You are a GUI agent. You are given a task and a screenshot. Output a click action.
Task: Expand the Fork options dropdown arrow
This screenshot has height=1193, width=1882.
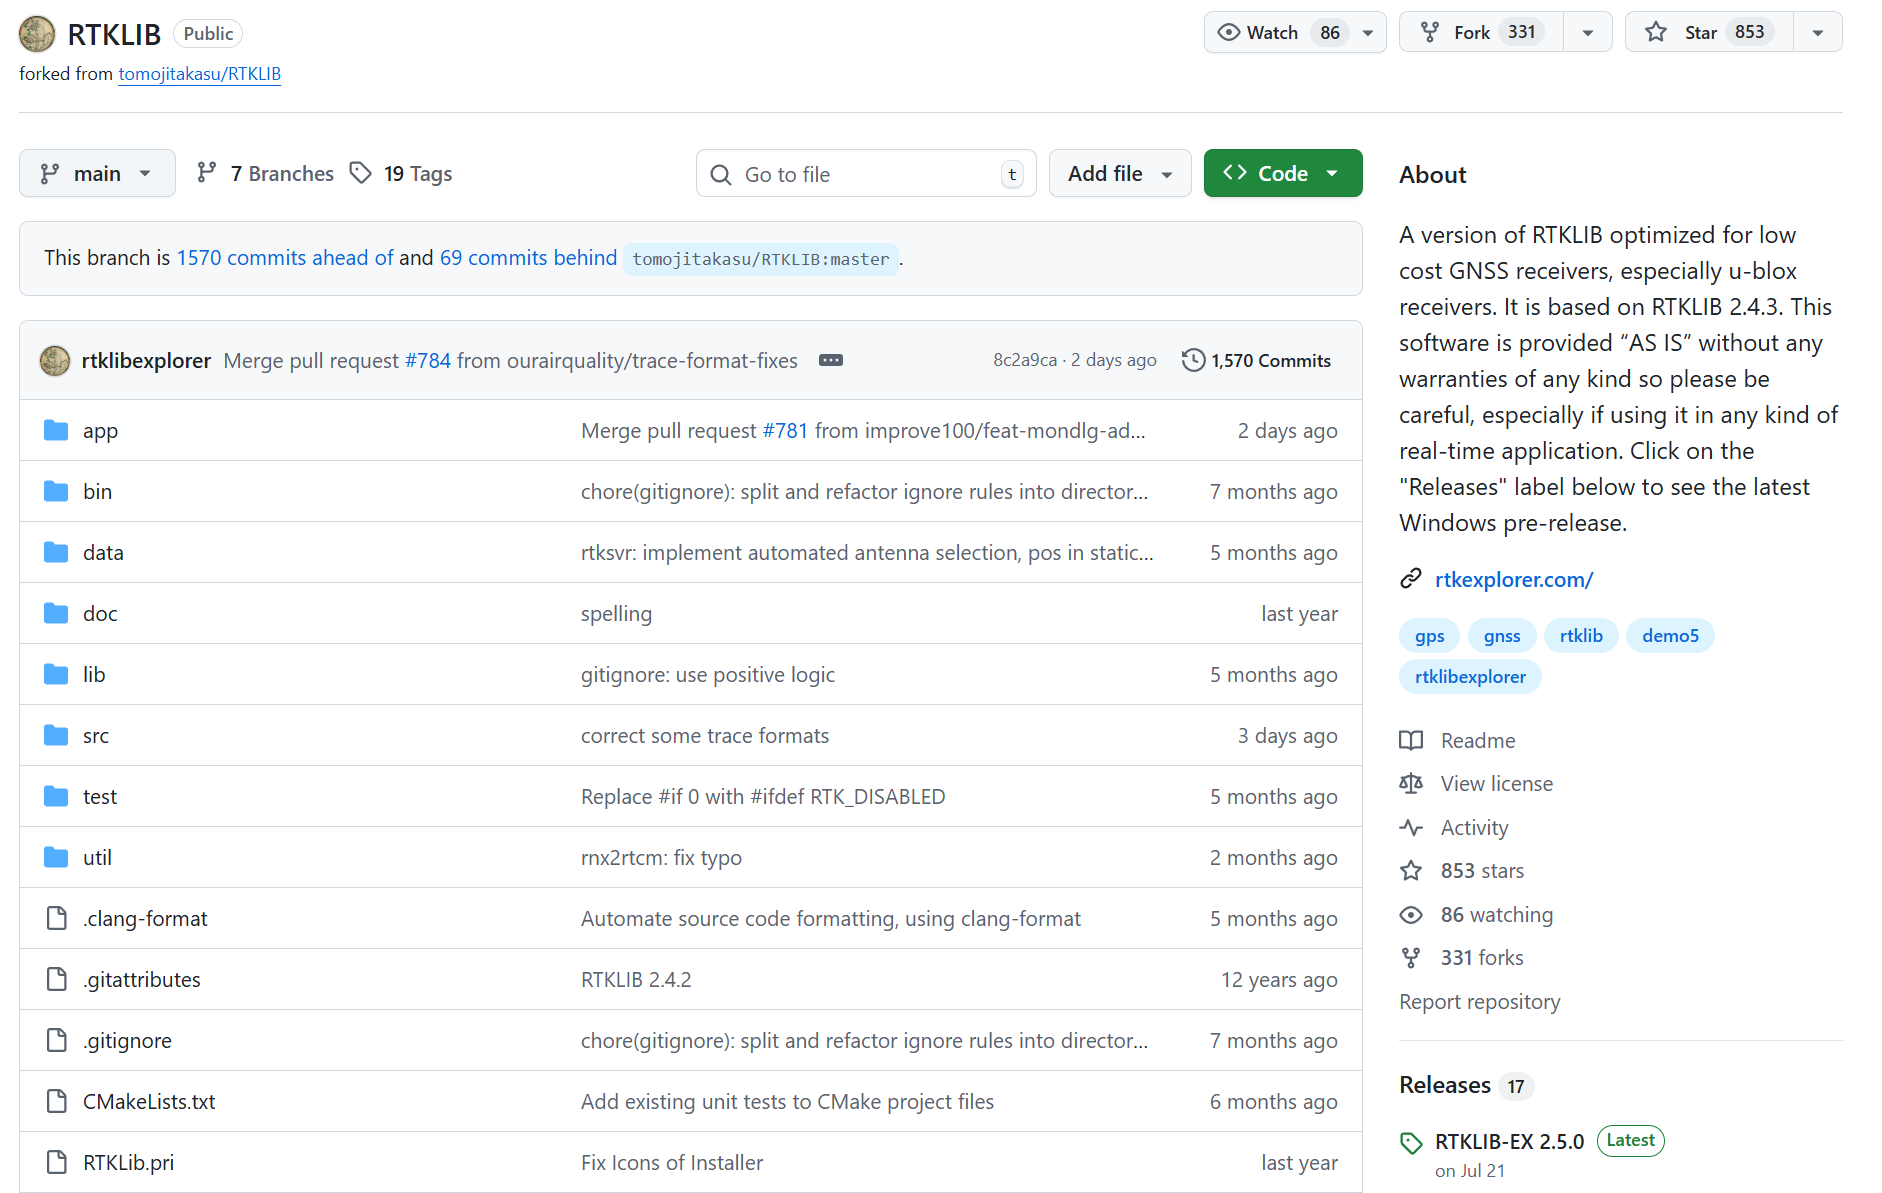pyautogui.click(x=1587, y=32)
